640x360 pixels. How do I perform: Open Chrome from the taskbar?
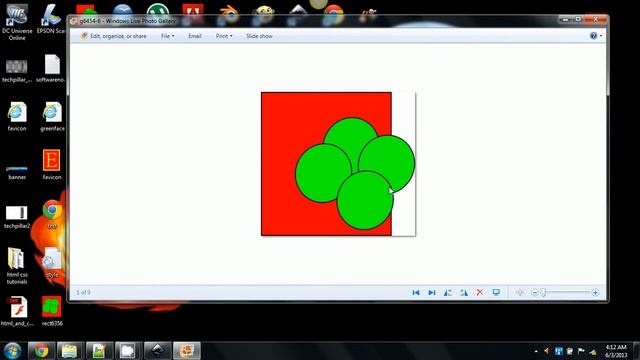[x=41, y=351]
